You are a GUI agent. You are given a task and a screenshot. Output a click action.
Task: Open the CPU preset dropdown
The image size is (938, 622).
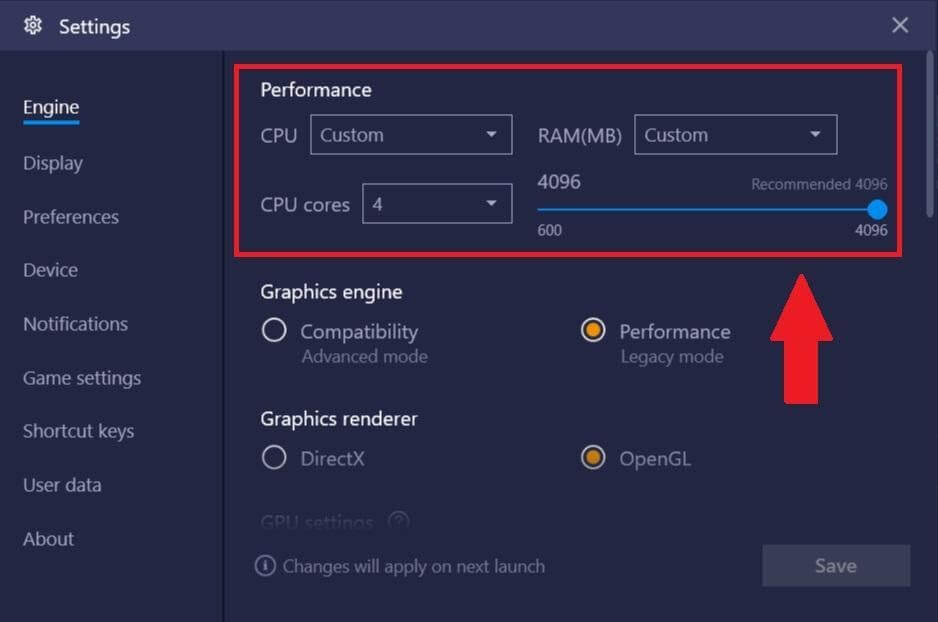coord(411,135)
